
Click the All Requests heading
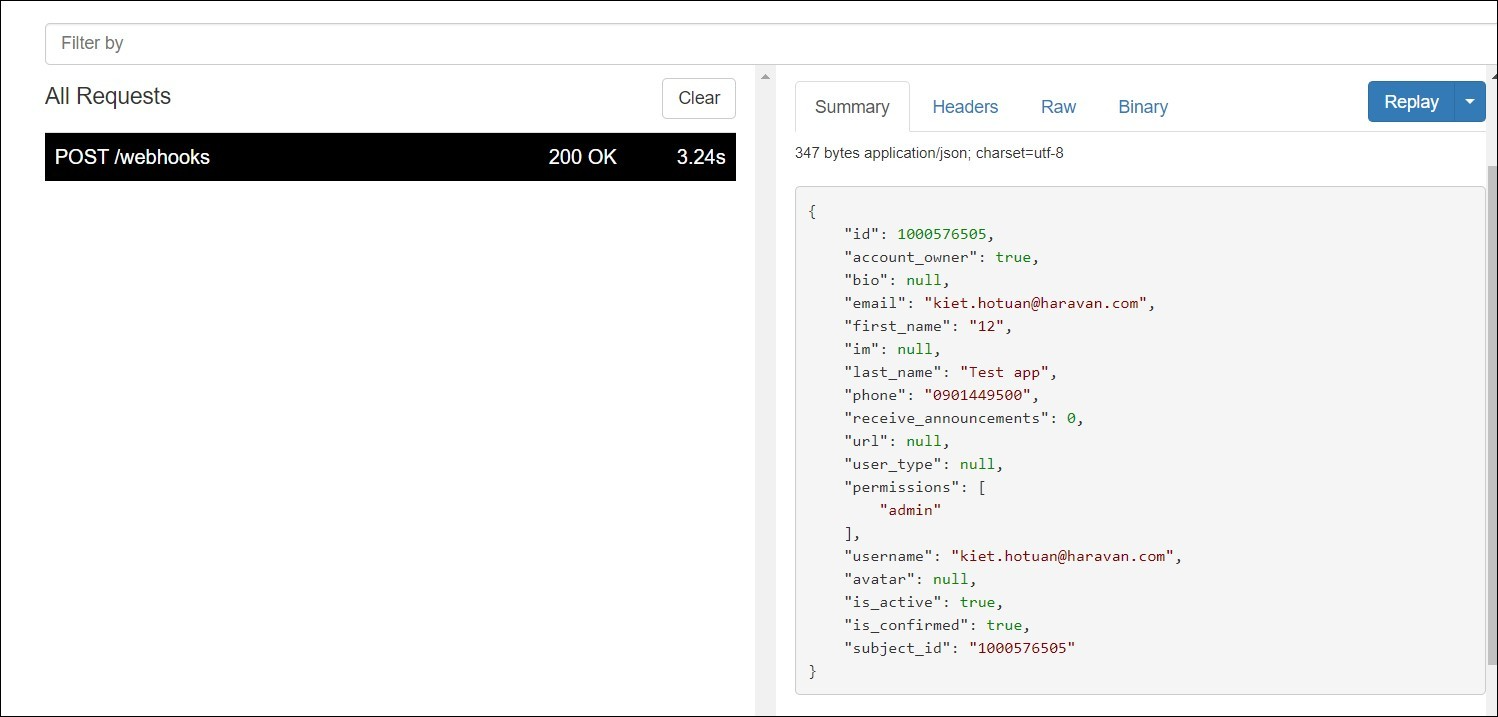point(107,96)
